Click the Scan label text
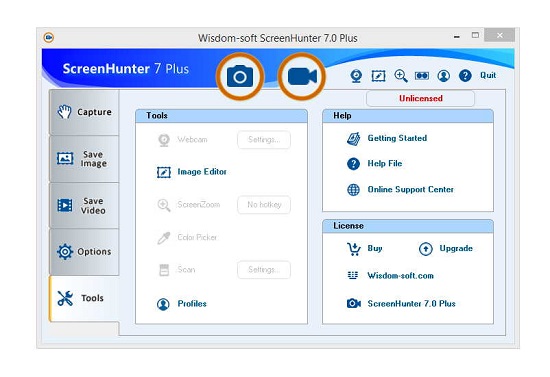Viewport: 550px width, 377px height. tap(186, 270)
